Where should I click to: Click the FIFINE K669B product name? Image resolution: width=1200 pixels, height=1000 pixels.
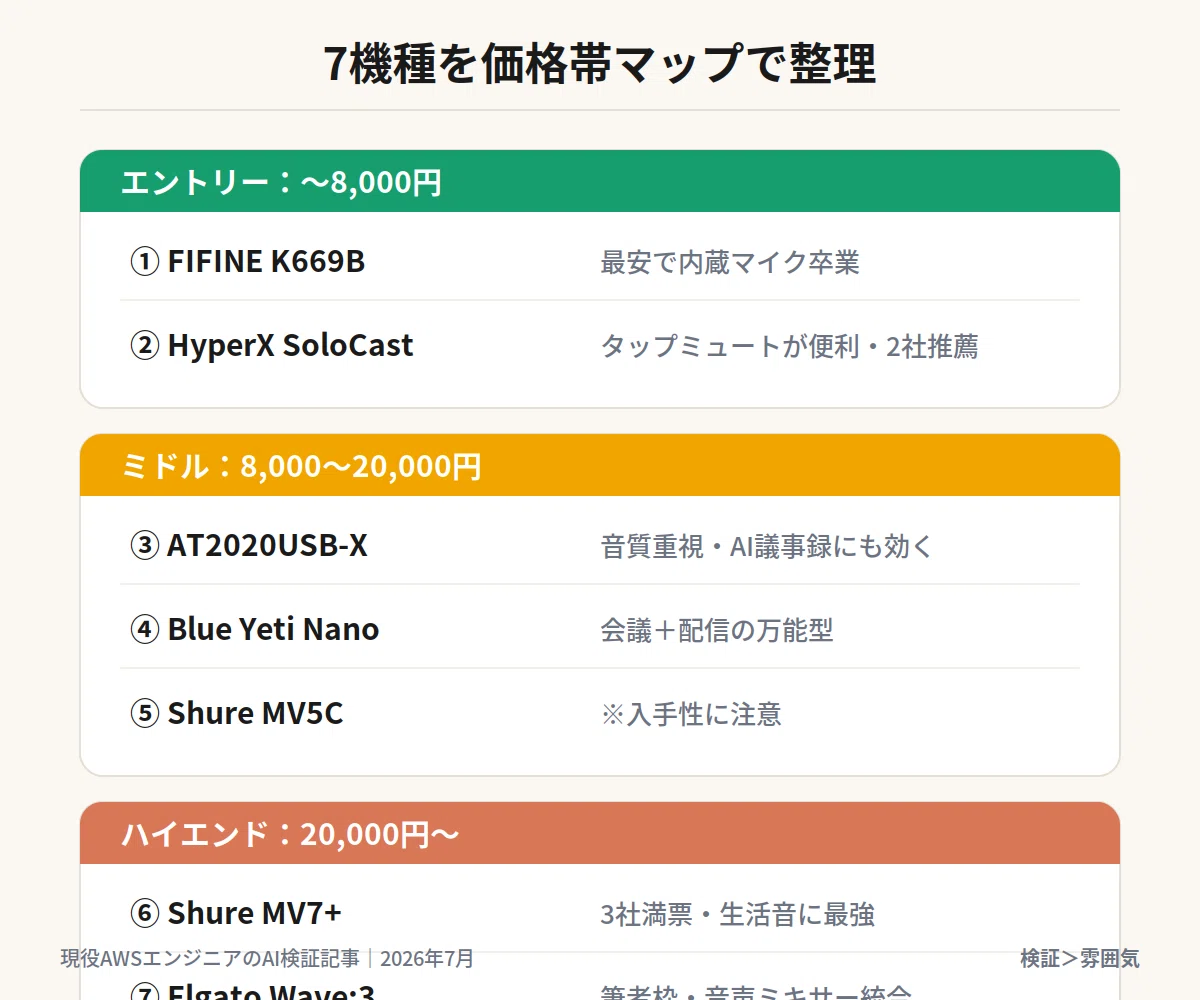266,262
